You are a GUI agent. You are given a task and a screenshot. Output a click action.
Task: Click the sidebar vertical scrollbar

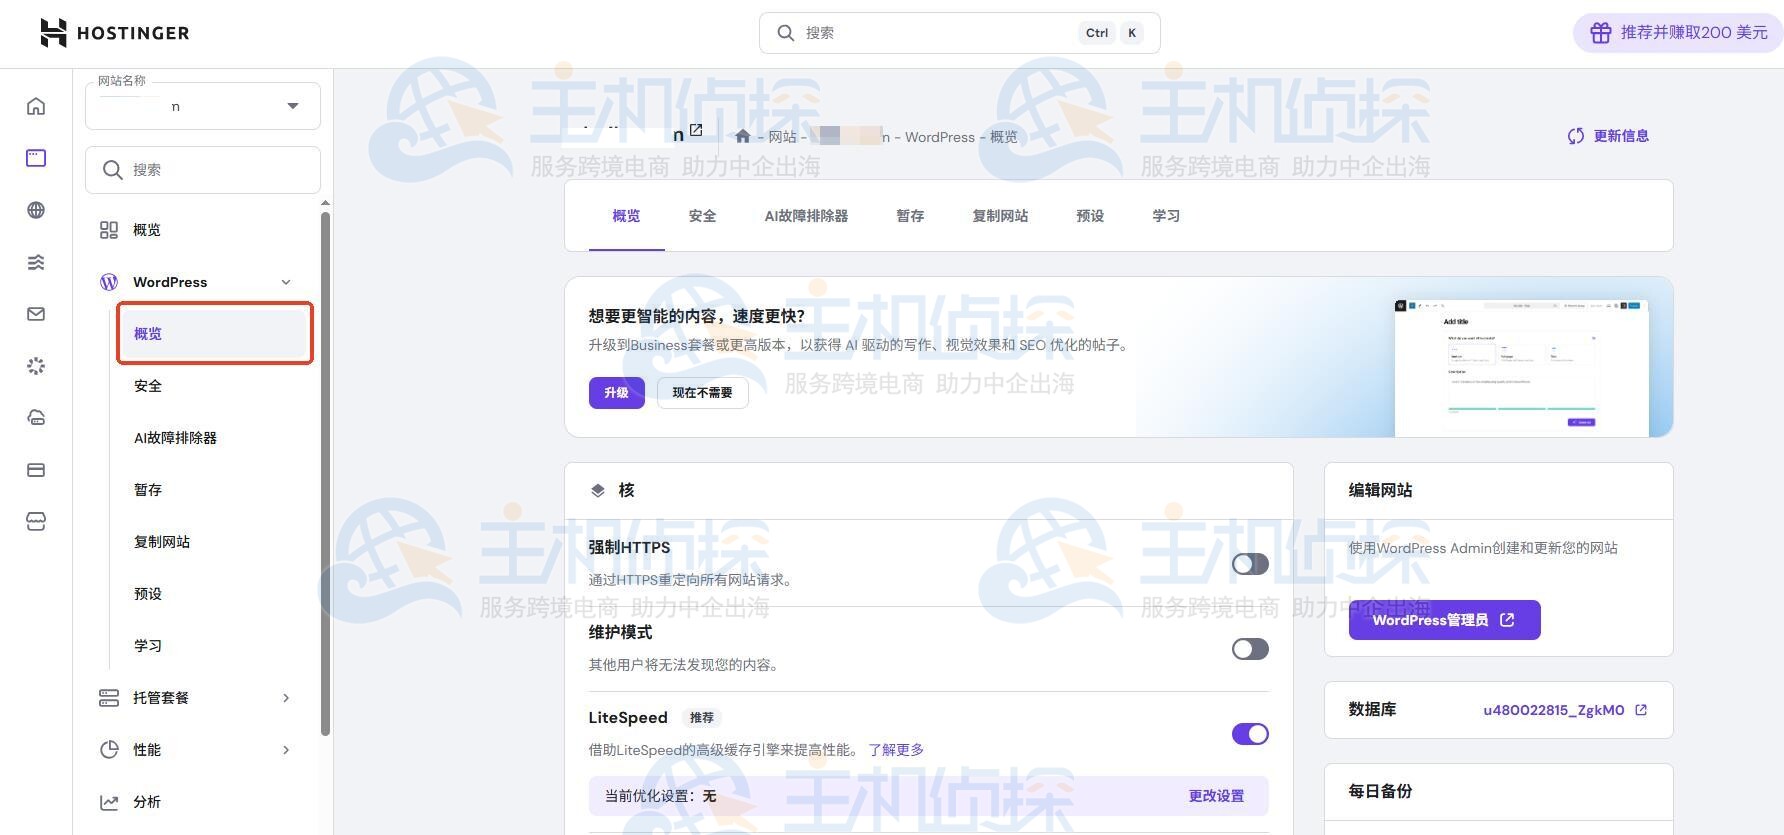[325, 474]
